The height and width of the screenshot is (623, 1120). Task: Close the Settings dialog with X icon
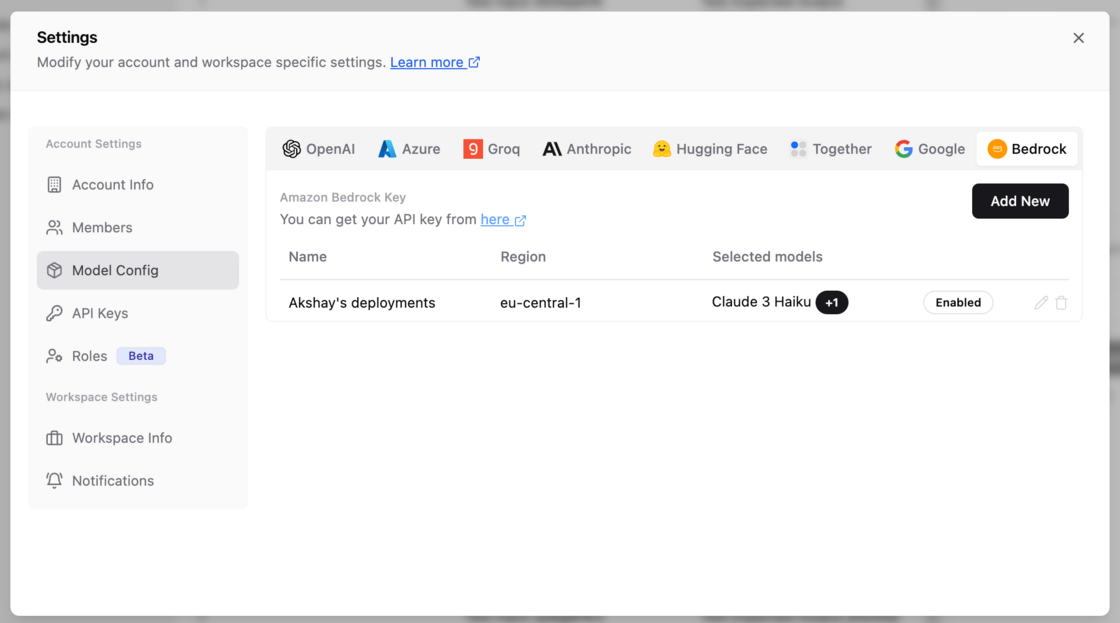click(1078, 38)
